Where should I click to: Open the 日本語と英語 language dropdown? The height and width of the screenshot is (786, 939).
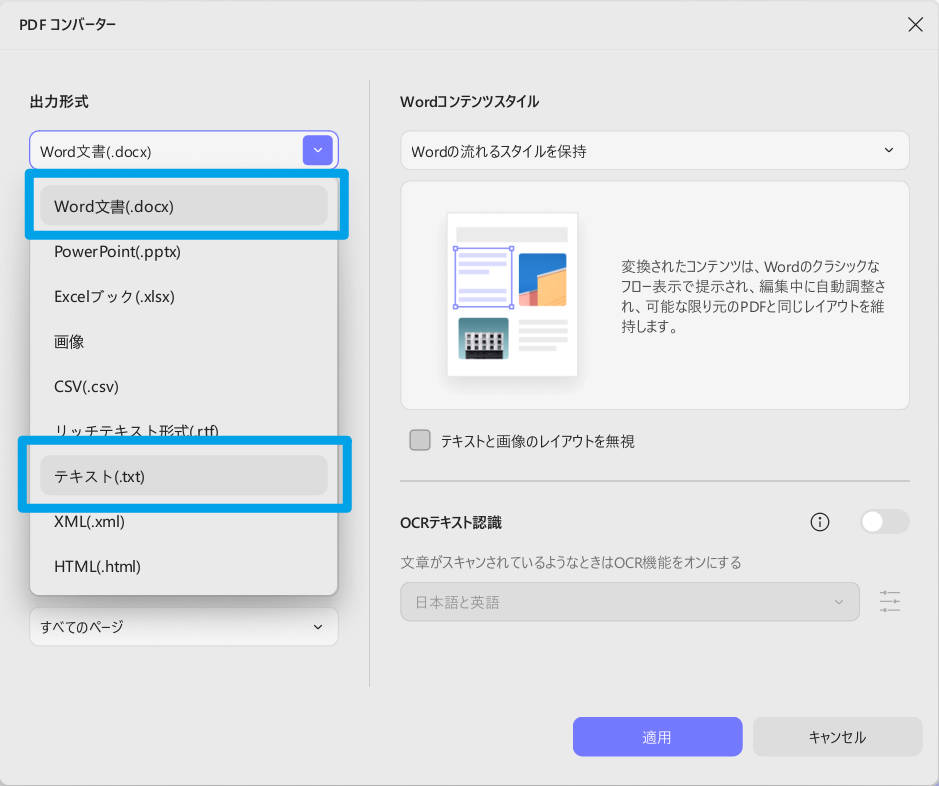630,602
